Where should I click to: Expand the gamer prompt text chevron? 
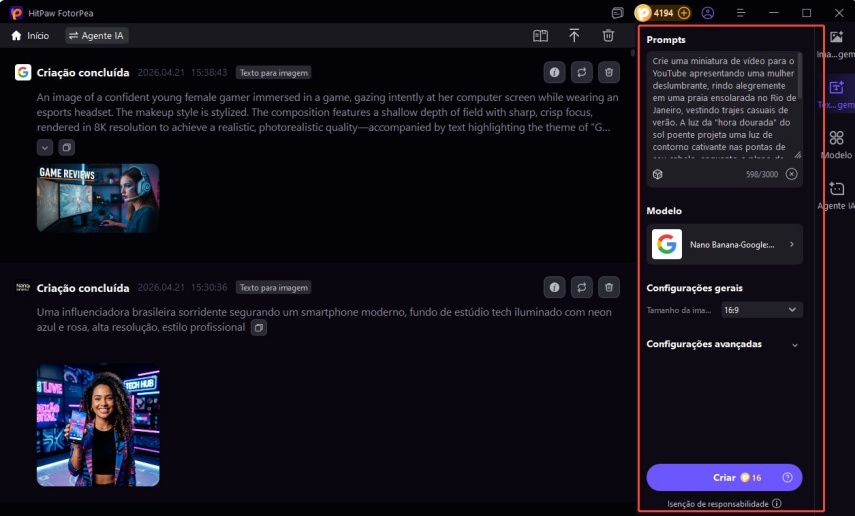point(45,147)
